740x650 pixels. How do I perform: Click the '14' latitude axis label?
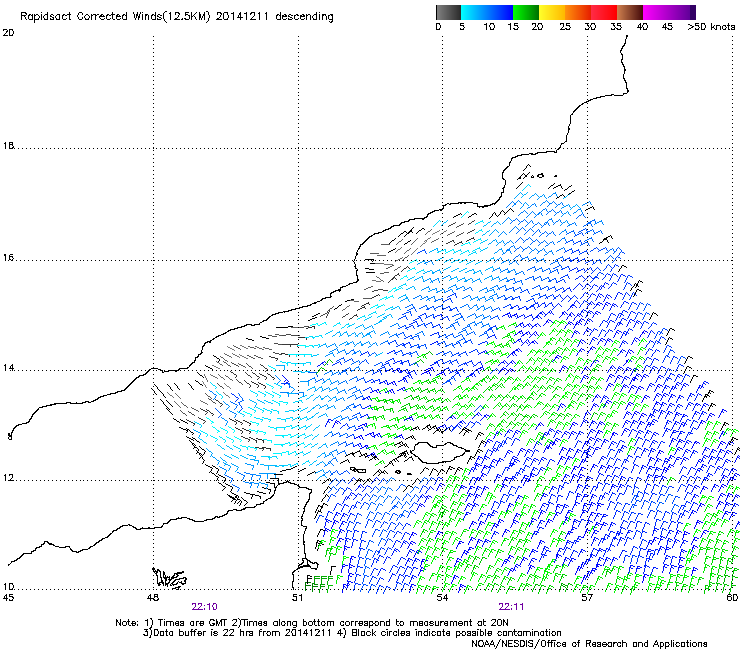[8, 368]
